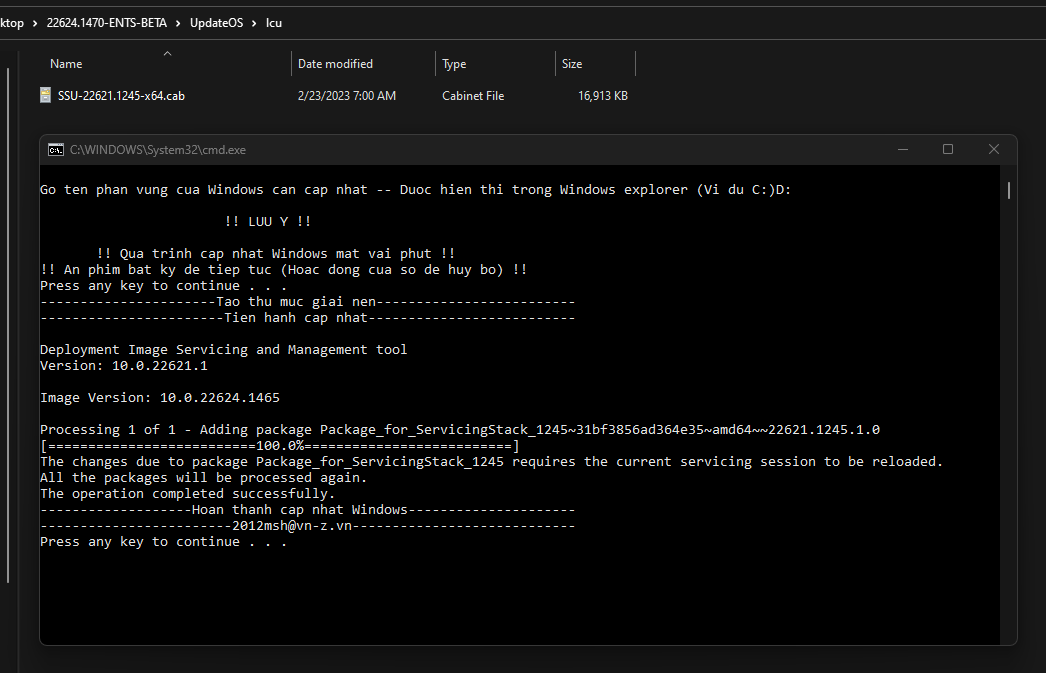The height and width of the screenshot is (673, 1046).
Task: Click the 16,913 KB size cell
Action: pos(602,96)
